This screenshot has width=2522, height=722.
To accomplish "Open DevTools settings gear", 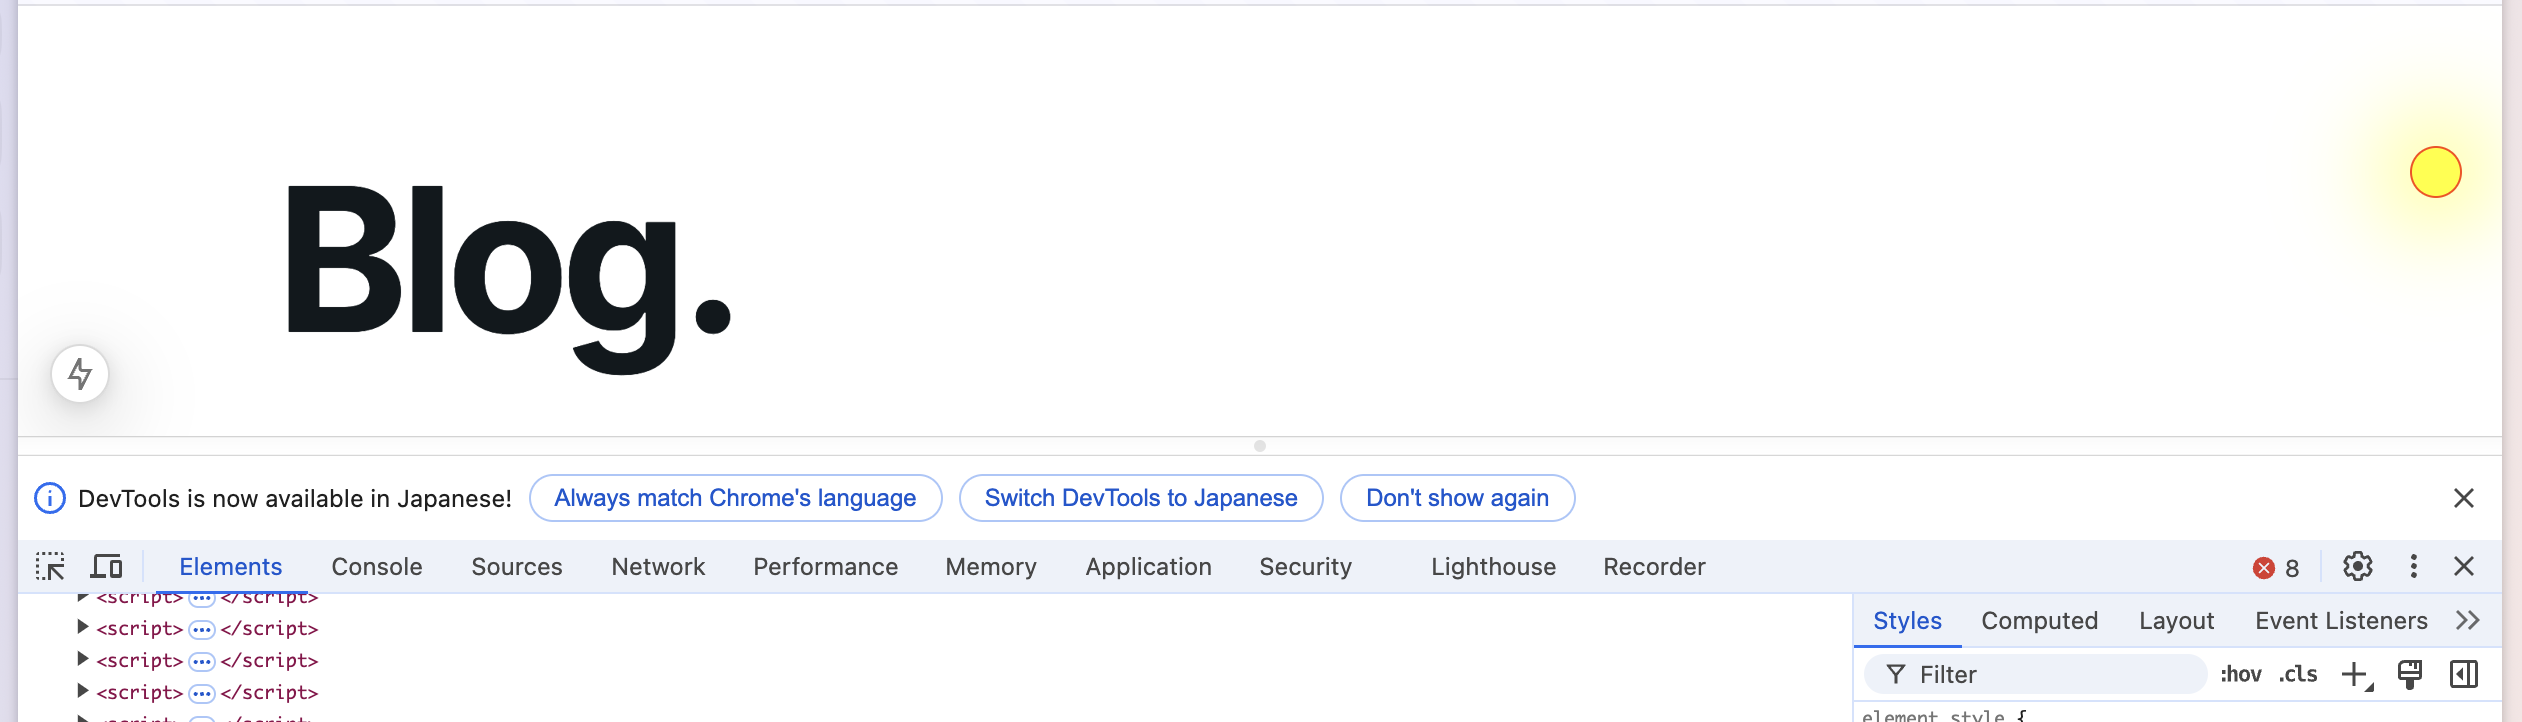I will [x=2357, y=567].
